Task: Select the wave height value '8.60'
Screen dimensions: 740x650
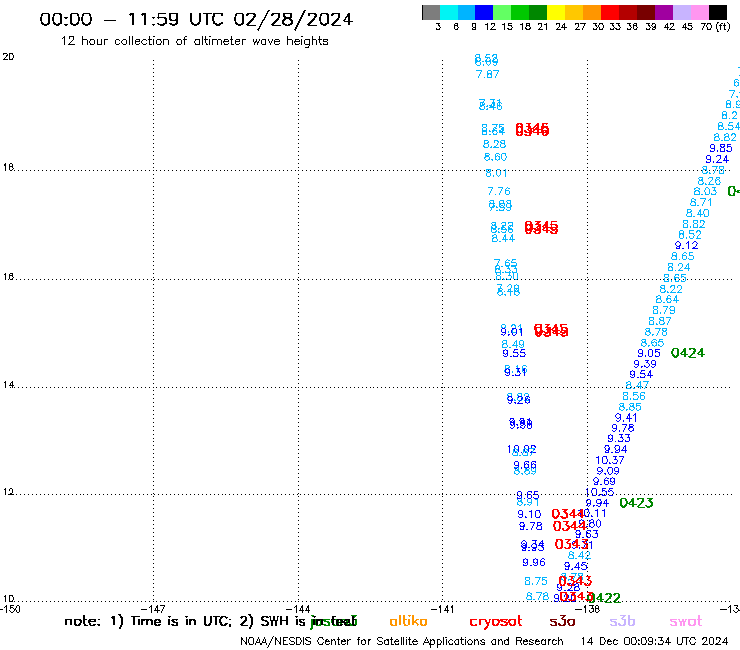Action: coord(495,157)
